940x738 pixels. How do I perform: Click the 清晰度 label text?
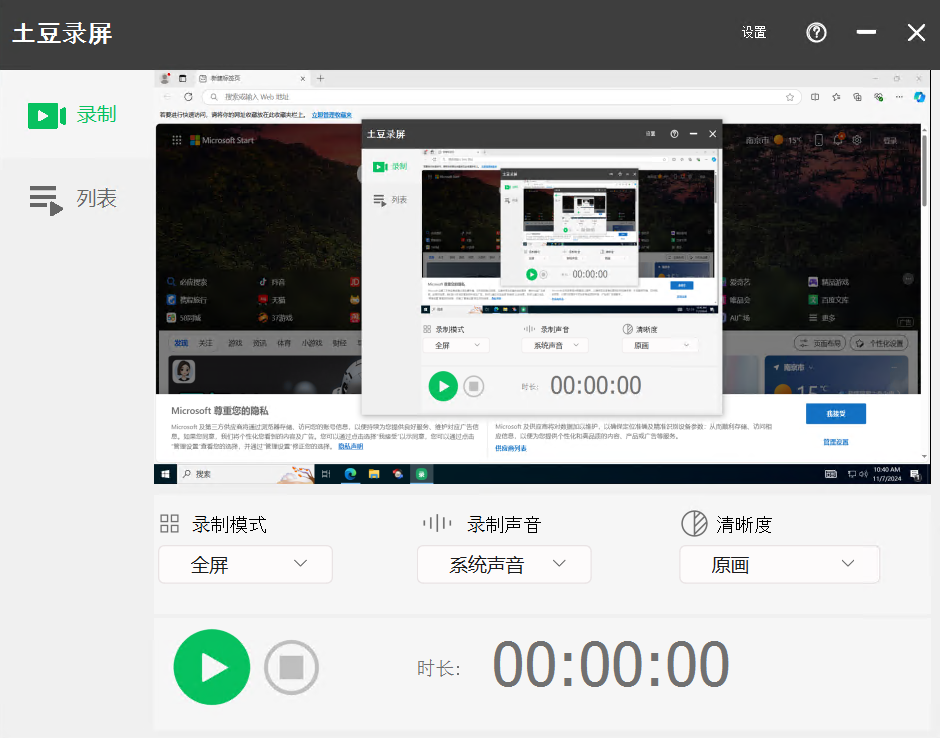pos(744,525)
